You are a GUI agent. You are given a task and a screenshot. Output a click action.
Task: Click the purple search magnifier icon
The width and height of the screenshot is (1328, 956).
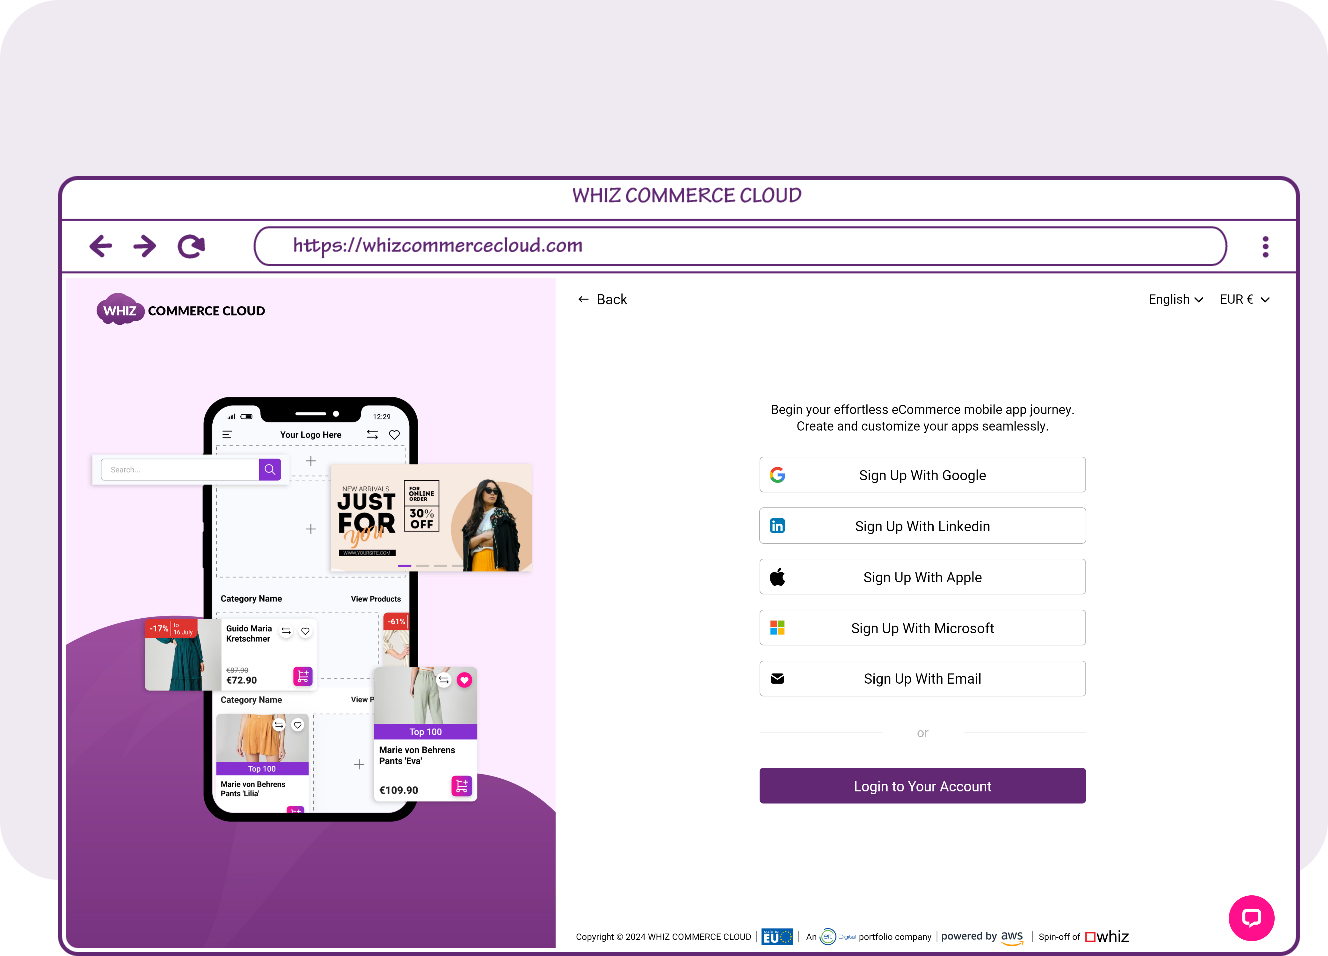[270, 470]
